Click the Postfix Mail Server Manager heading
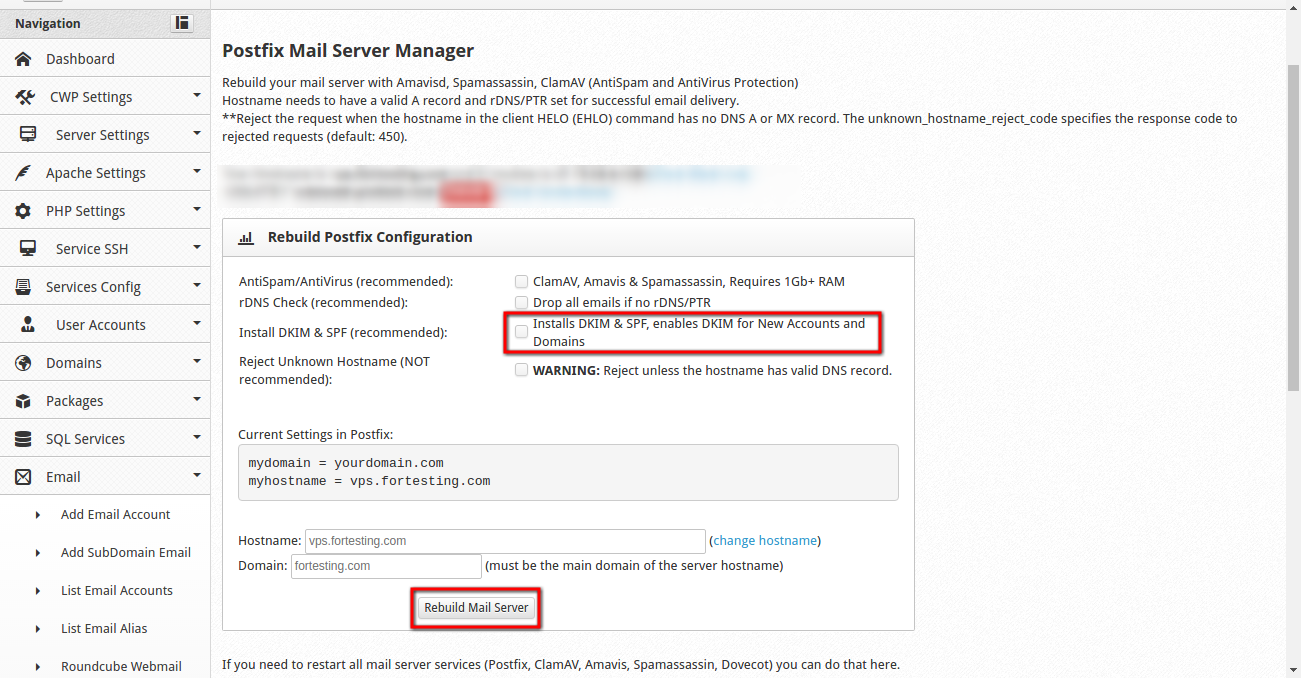Screen dimensions: 1301x678 point(348,50)
